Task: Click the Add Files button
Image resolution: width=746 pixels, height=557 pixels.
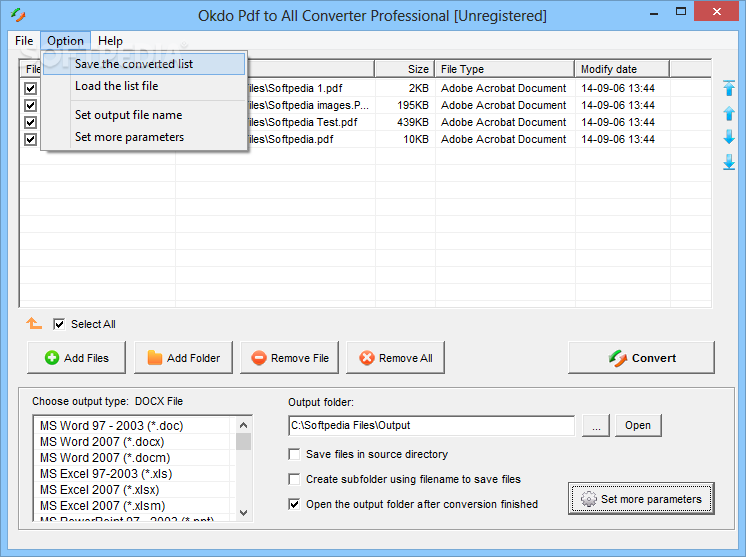Action: coord(77,358)
